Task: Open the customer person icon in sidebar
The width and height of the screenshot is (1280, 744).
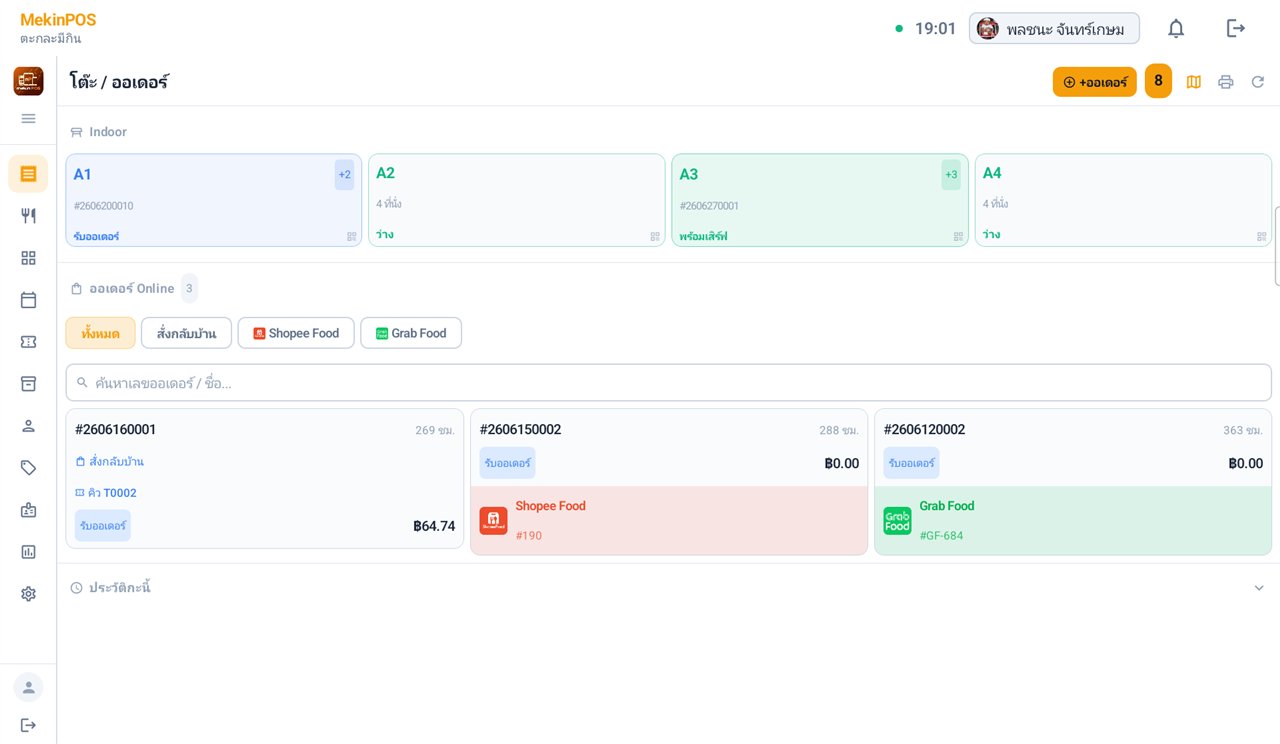Action: click(28, 426)
